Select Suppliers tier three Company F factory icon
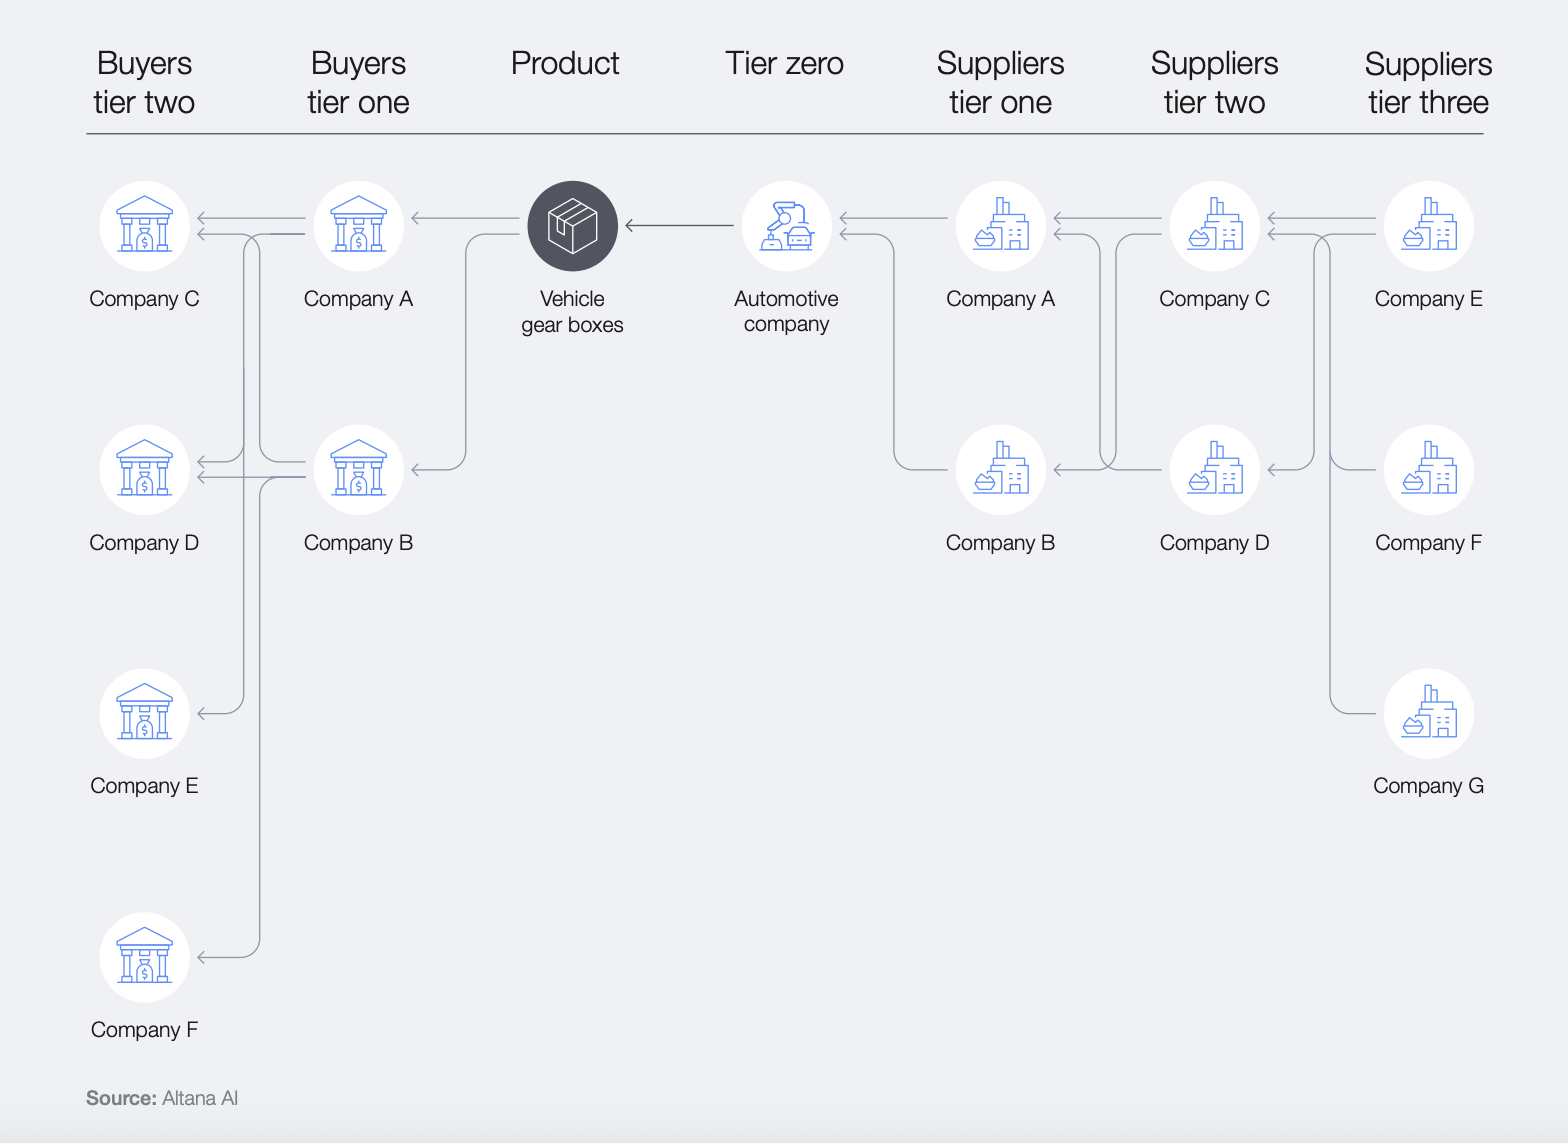The height and width of the screenshot is (1143, 1568). pos(1429,470)
